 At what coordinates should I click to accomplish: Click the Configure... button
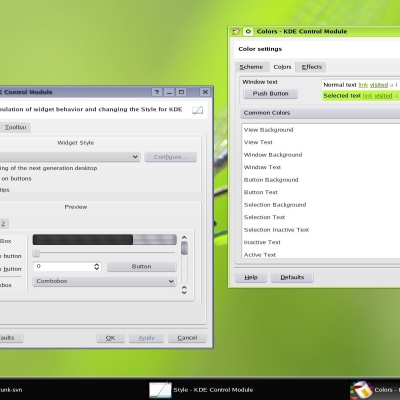point(171,157)
